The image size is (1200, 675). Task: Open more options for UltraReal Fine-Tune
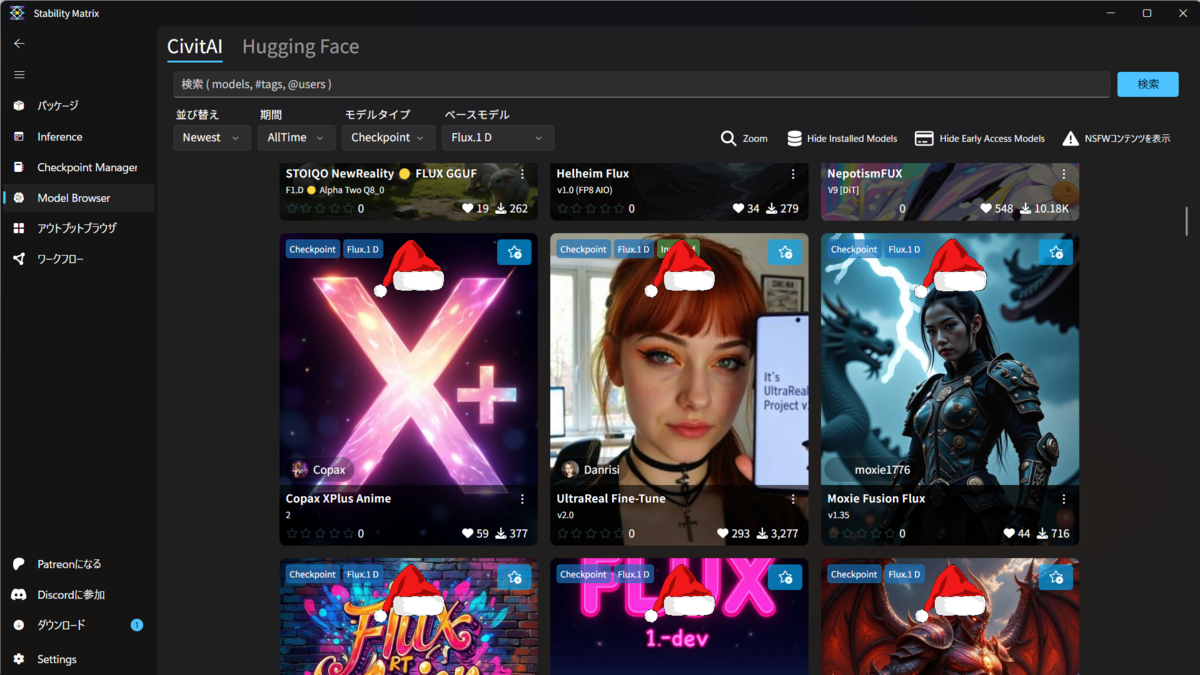pyautogui.click(x=793, y=498)
